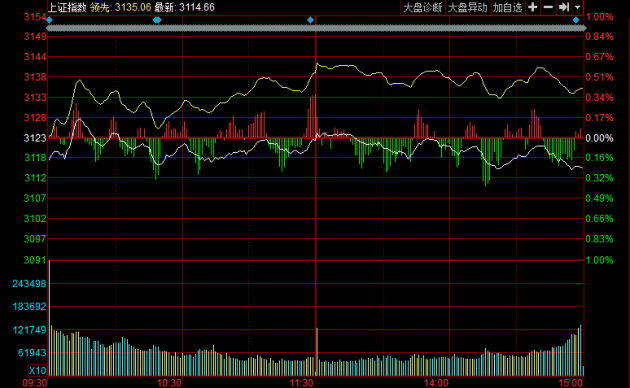
Task: Click the 0.51% percent label
Action: [x=599, y=77]
